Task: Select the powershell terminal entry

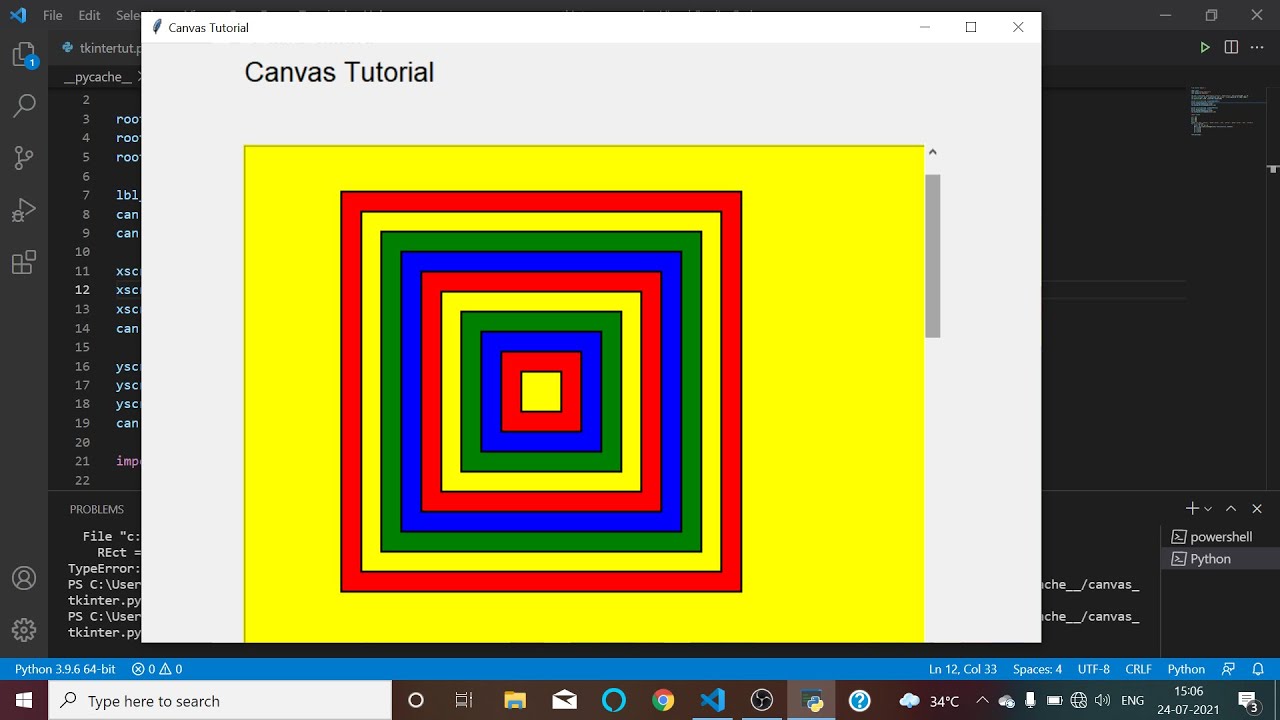Action: 1220,537
